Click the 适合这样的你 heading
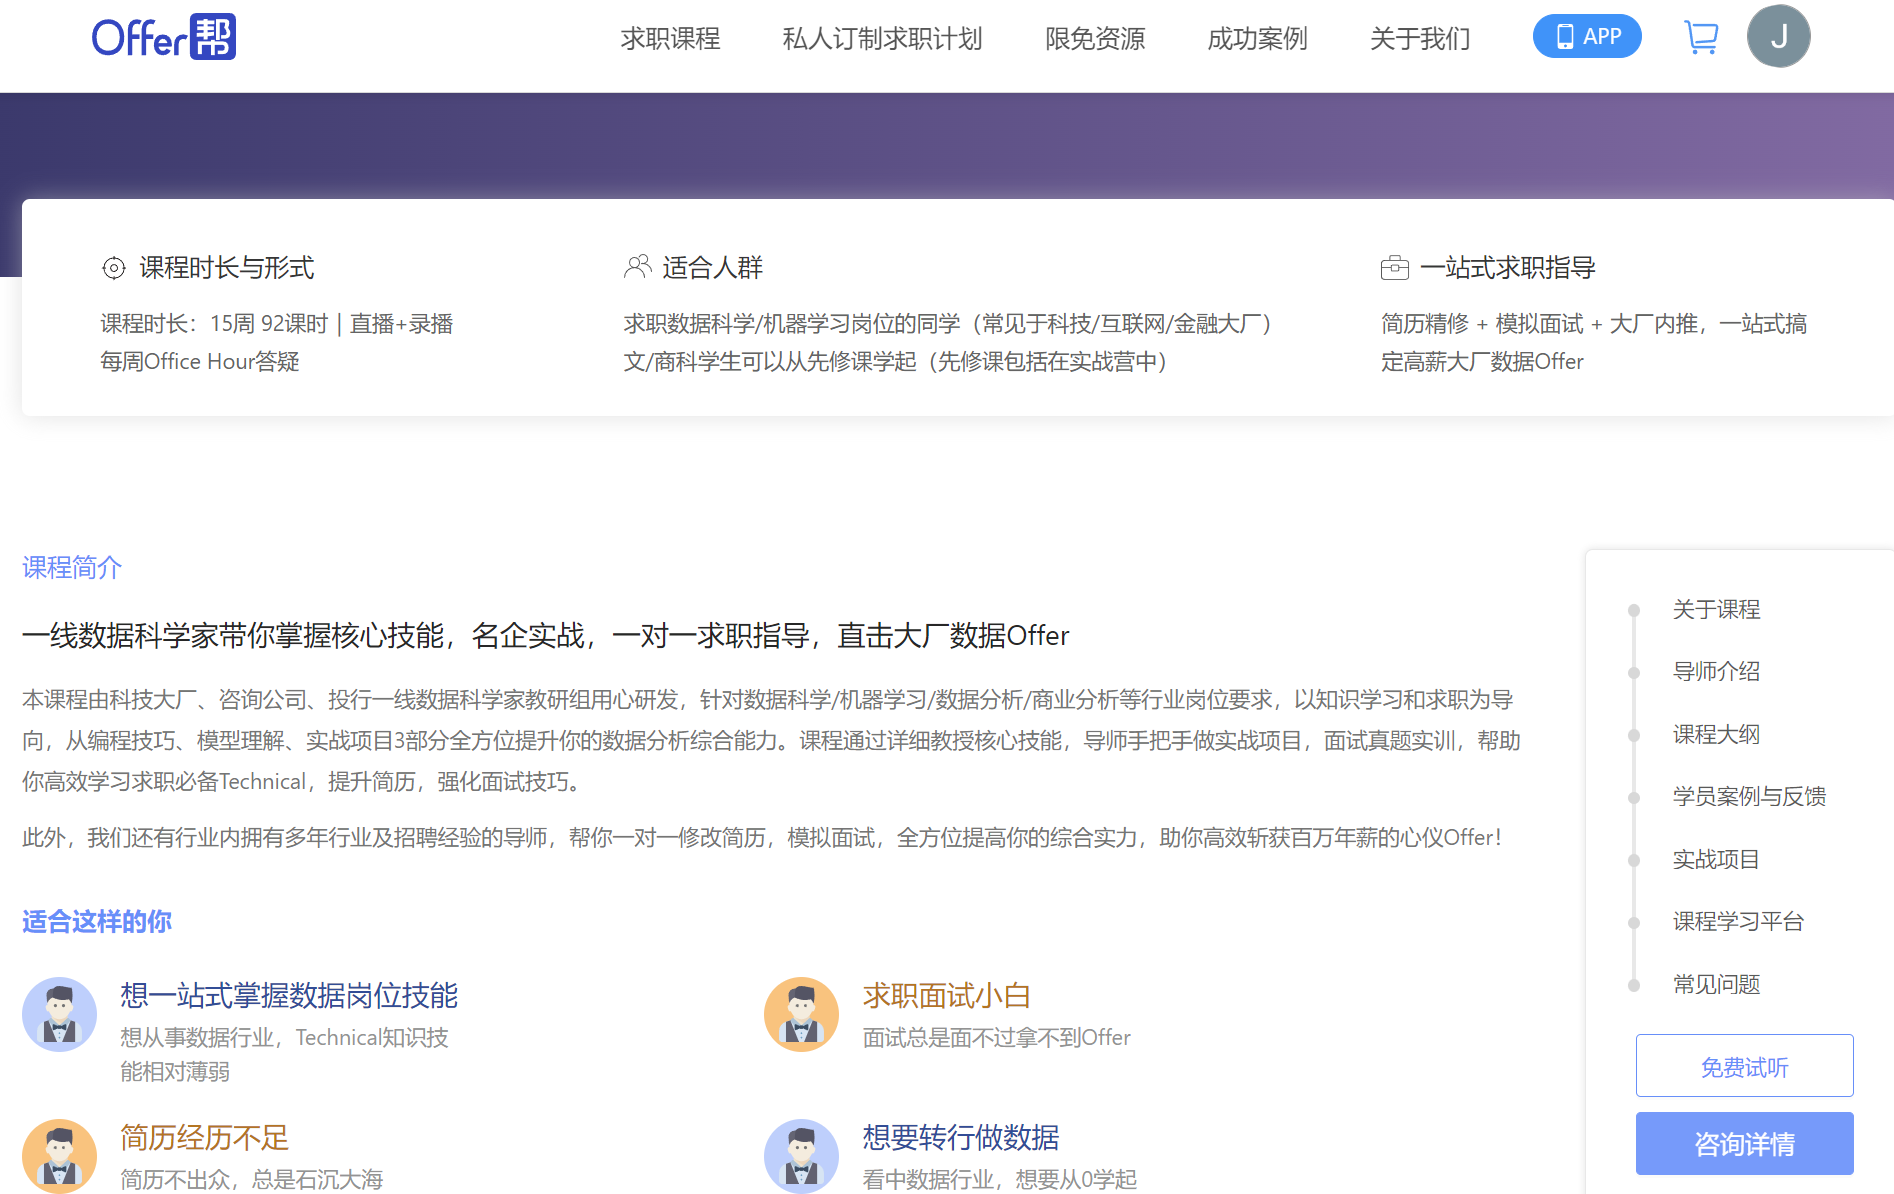Viewport: 1894px width, 1194px height. 97,921
